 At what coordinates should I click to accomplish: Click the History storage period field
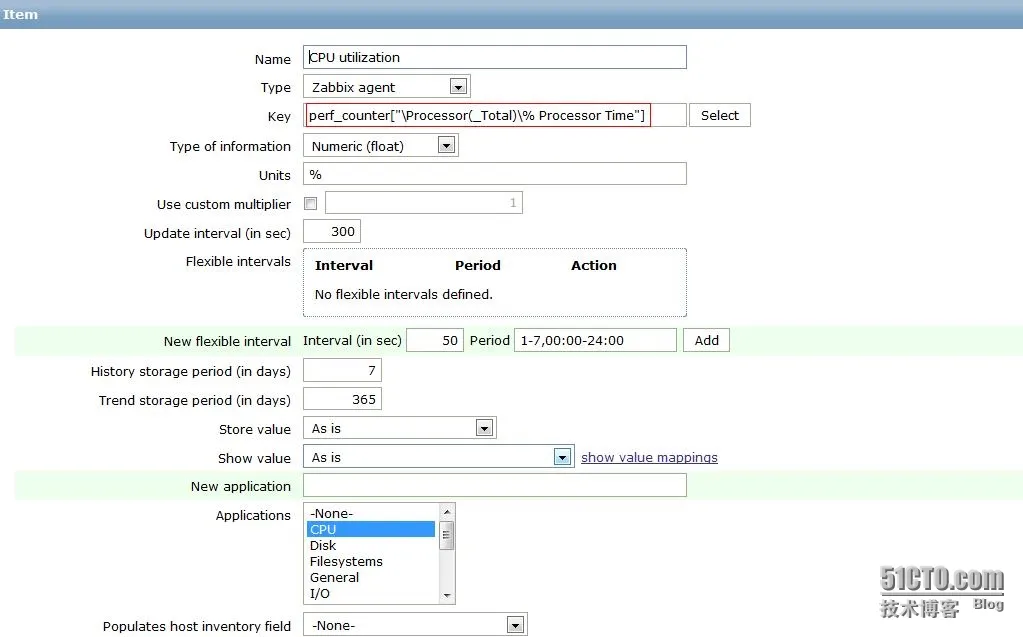(x=343, y=371)
